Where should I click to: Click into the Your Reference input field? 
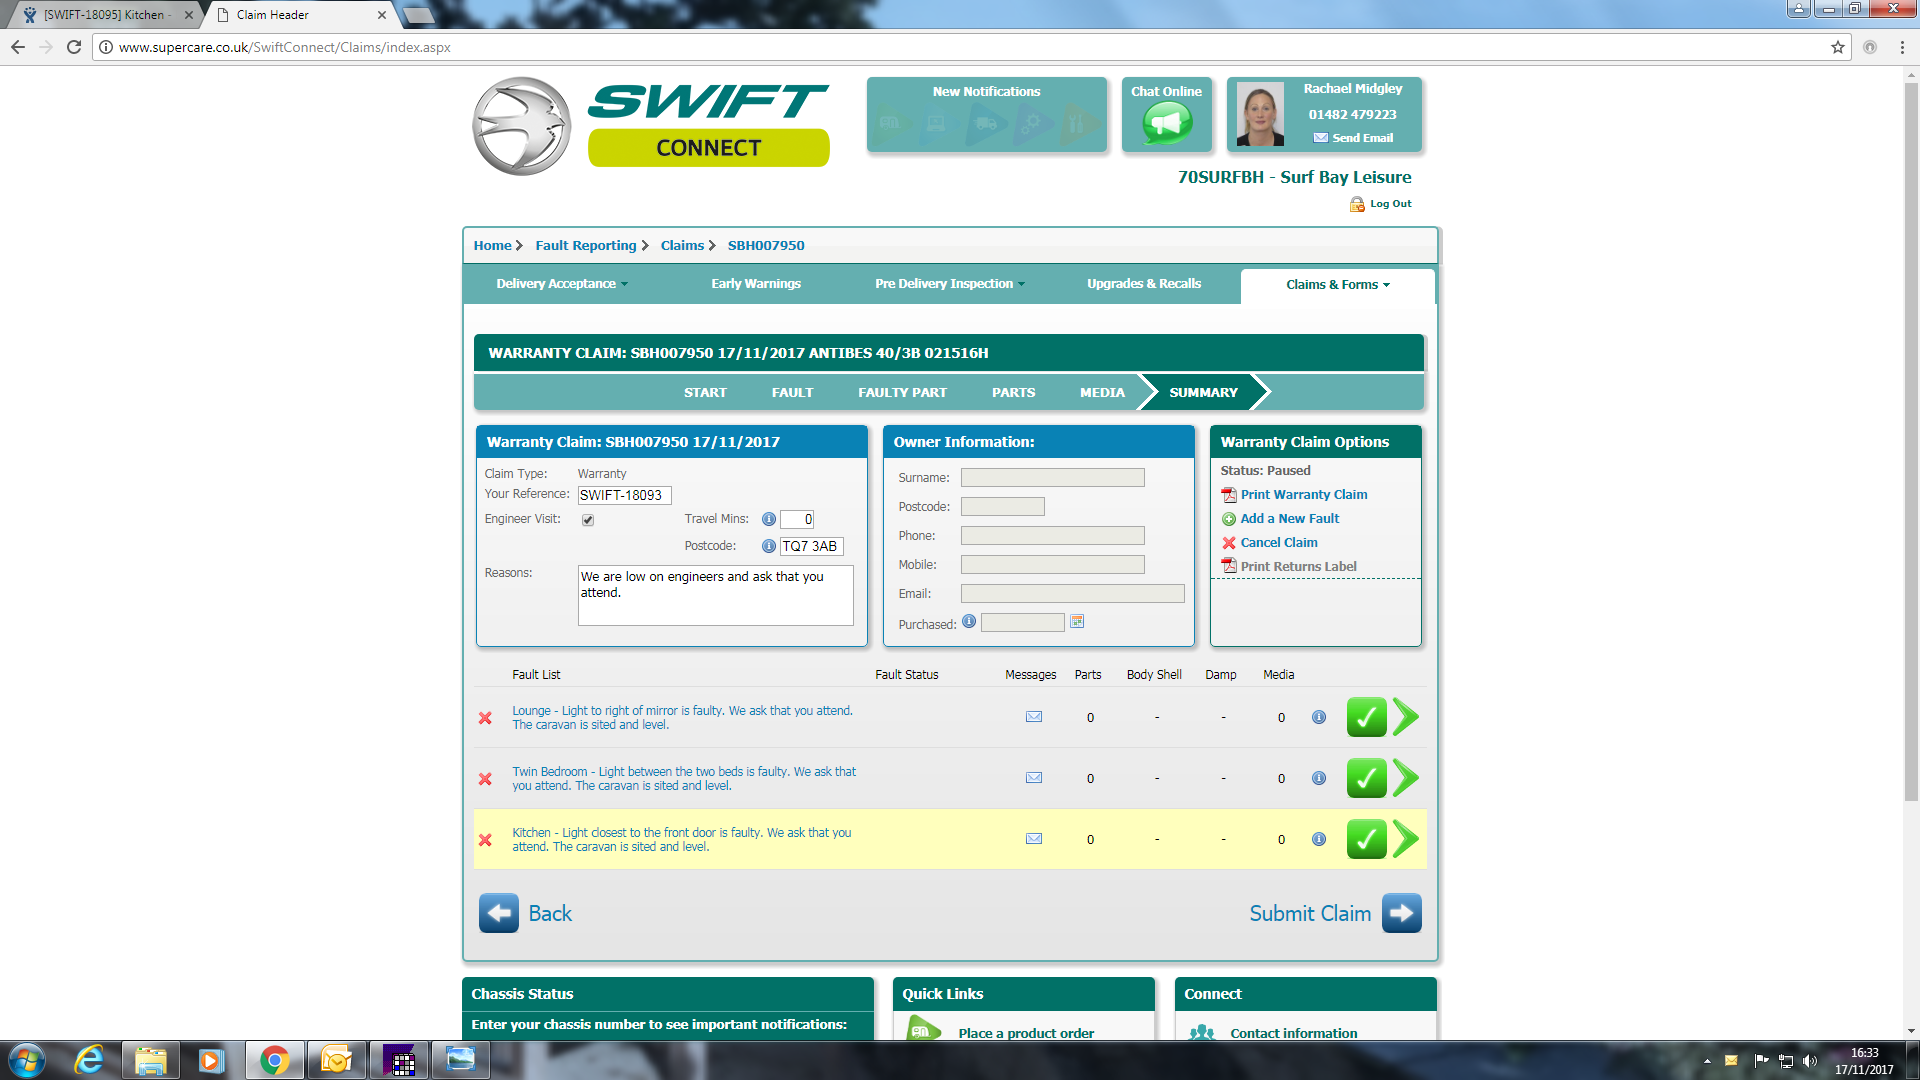[624, 495]
